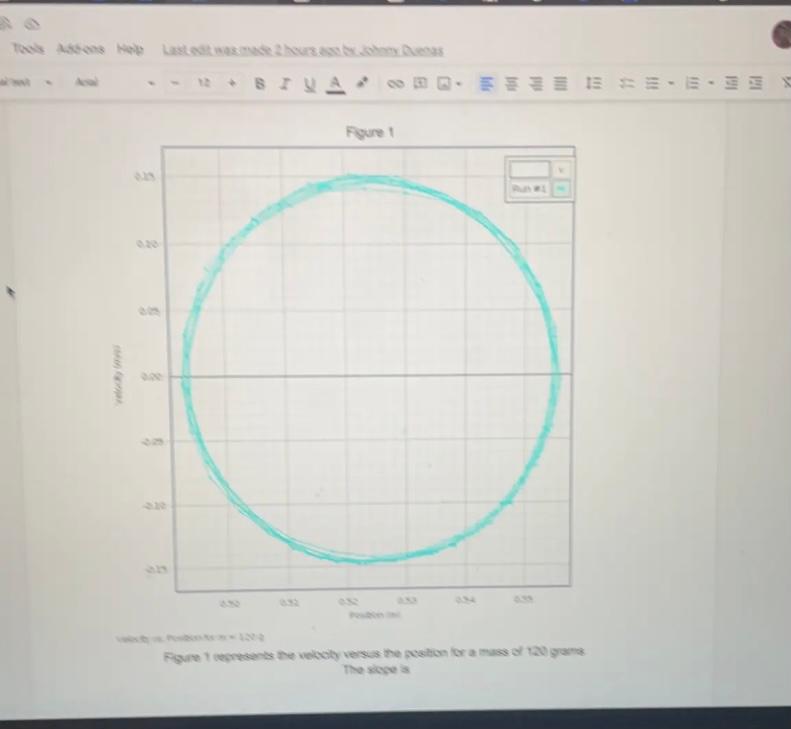Open line spacing options
This screenshot has height=729, width=791.
[x=594, y=83]
